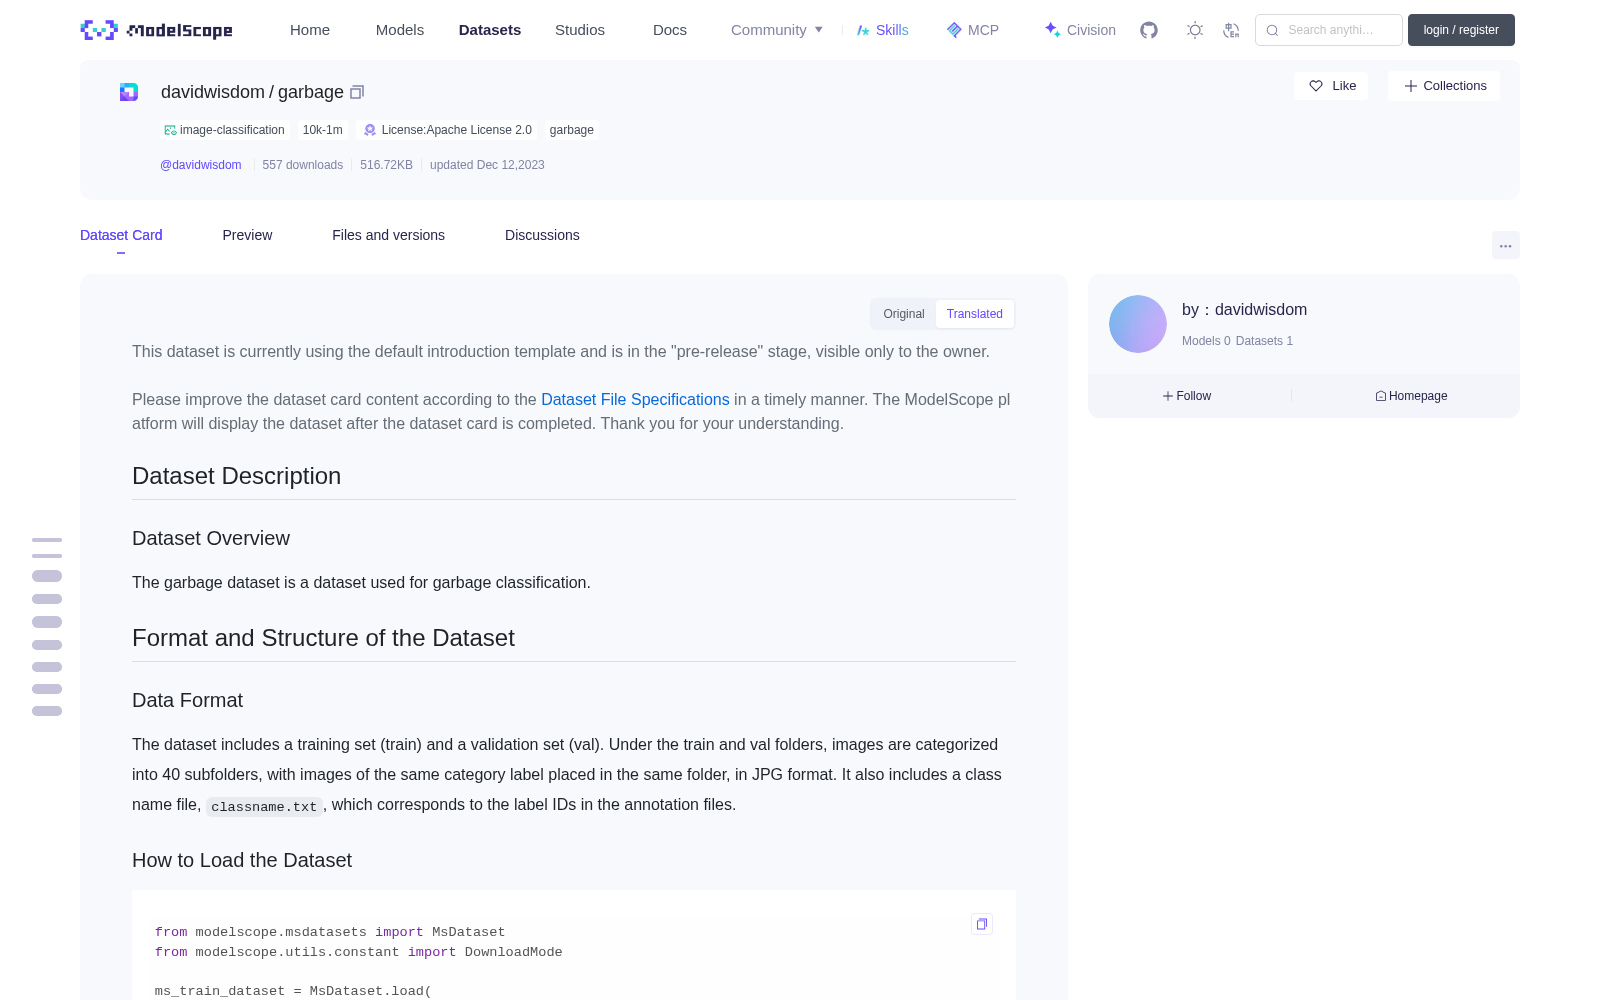Click the ModelScope logo
Image resolution: width=1600 pixels, height=1000 pixels.
157,30
